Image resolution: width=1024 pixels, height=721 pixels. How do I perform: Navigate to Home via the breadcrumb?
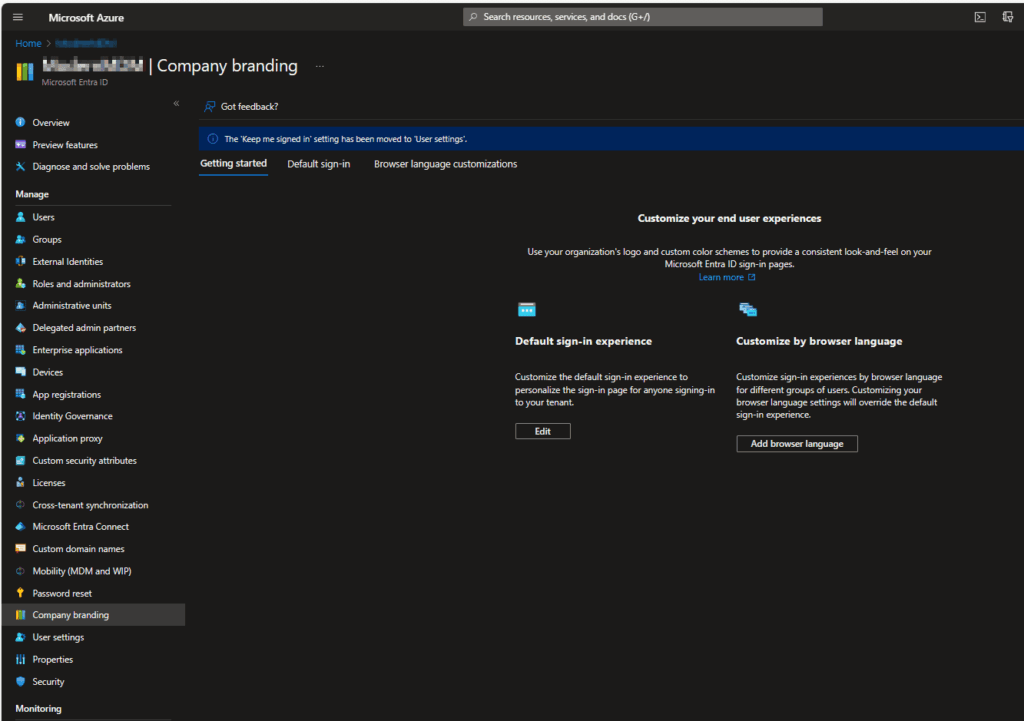pos(27,42)
